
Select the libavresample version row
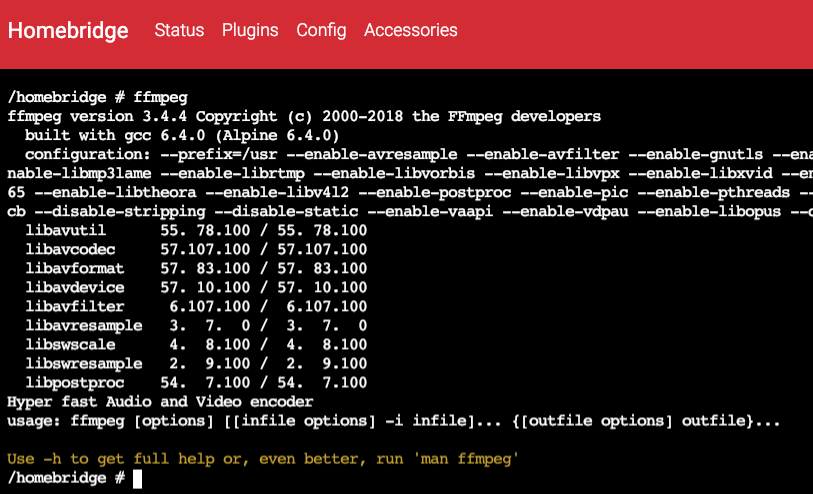click(197, 326)
